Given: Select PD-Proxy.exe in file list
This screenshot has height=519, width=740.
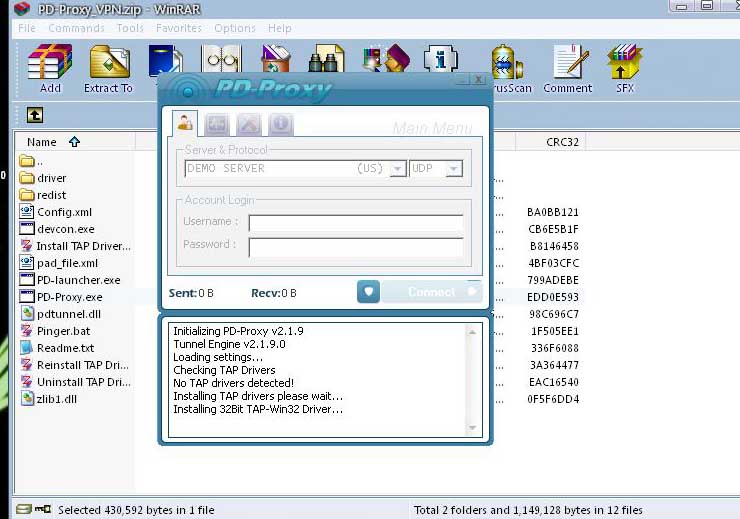Looking at the screenshot, I should (61, 297).
